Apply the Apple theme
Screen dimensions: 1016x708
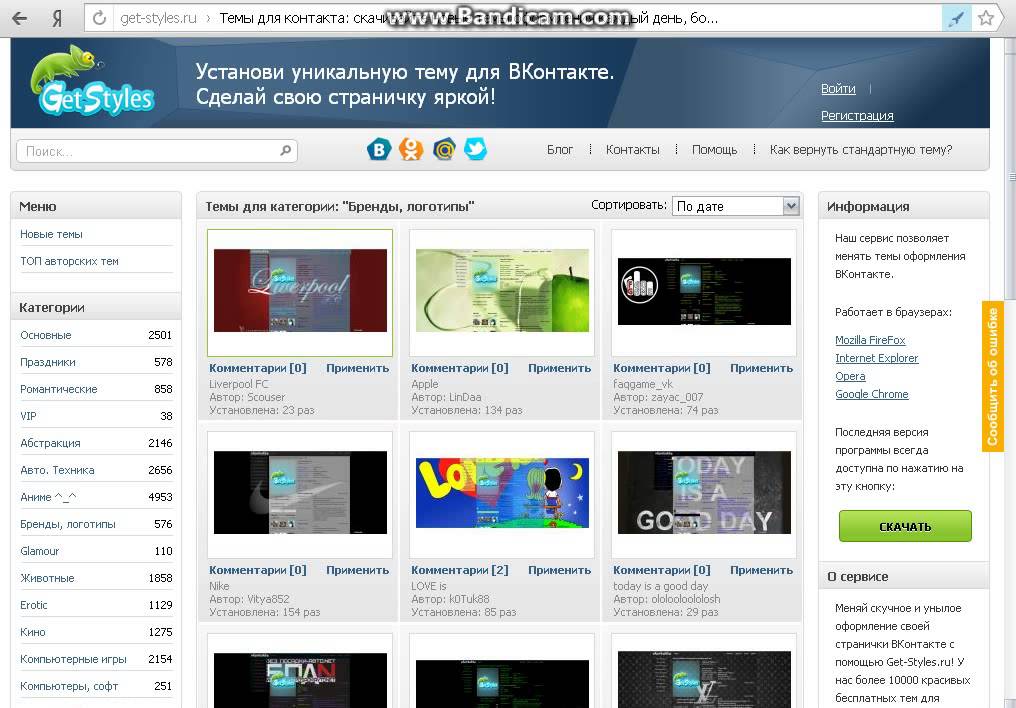[560, 368]
